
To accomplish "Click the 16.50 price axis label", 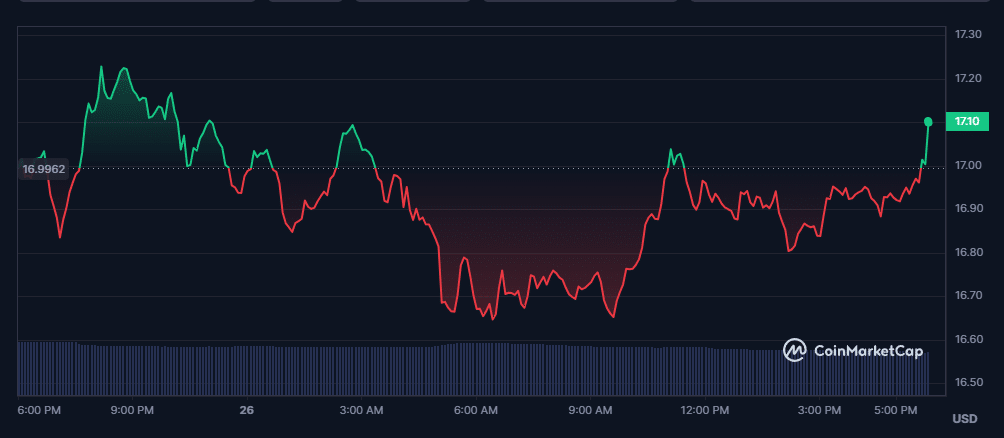I will pyautogui.click(x=967, y=383).
